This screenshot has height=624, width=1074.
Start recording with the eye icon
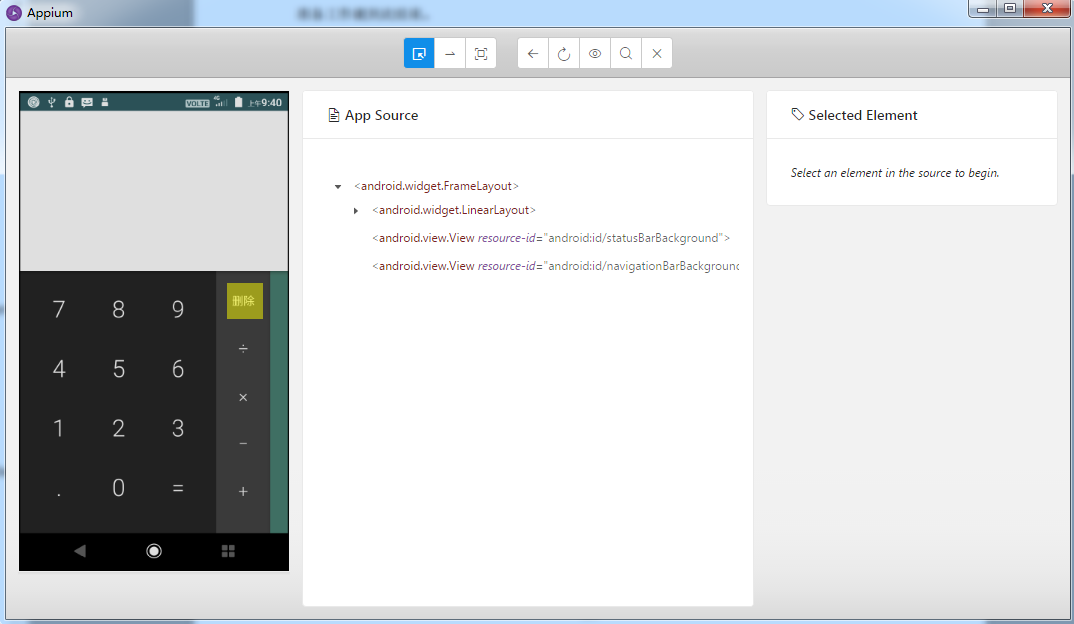[x=595, y=53]
